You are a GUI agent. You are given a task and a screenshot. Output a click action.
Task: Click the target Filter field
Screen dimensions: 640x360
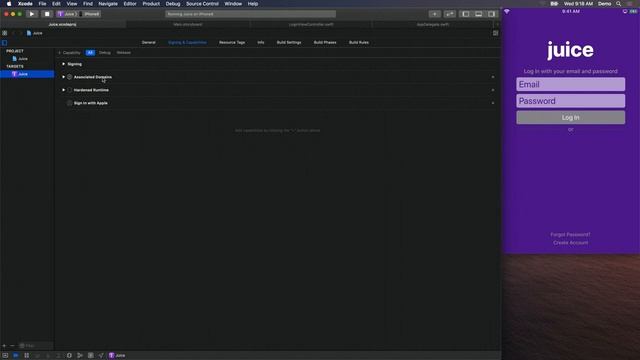point(35,346)
